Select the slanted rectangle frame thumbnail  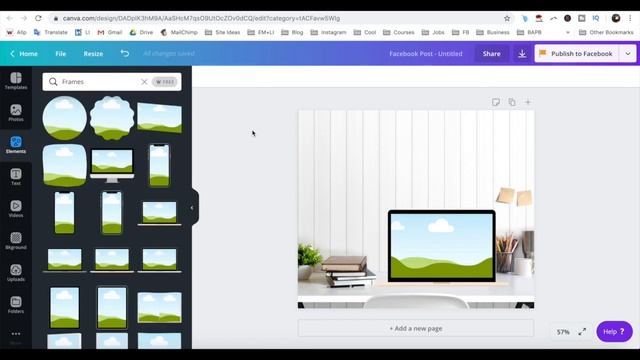click(160, 118)
